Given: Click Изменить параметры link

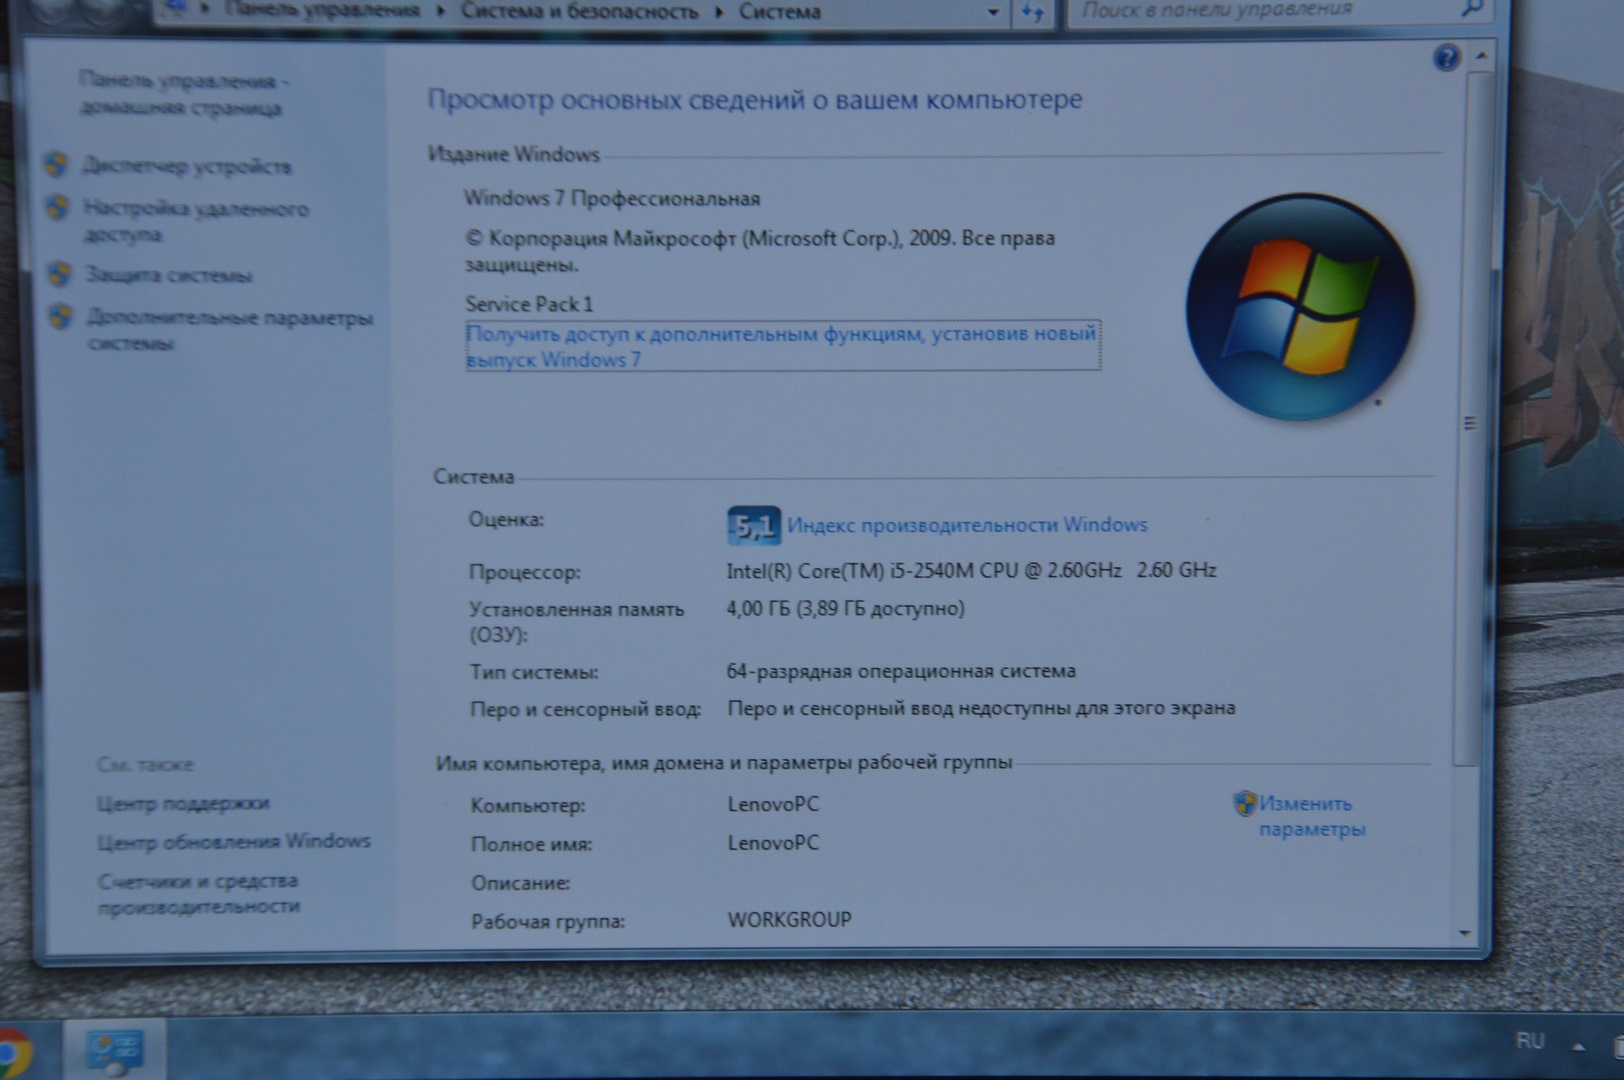Looking at the screenshot, I should tap(1311, 816).
